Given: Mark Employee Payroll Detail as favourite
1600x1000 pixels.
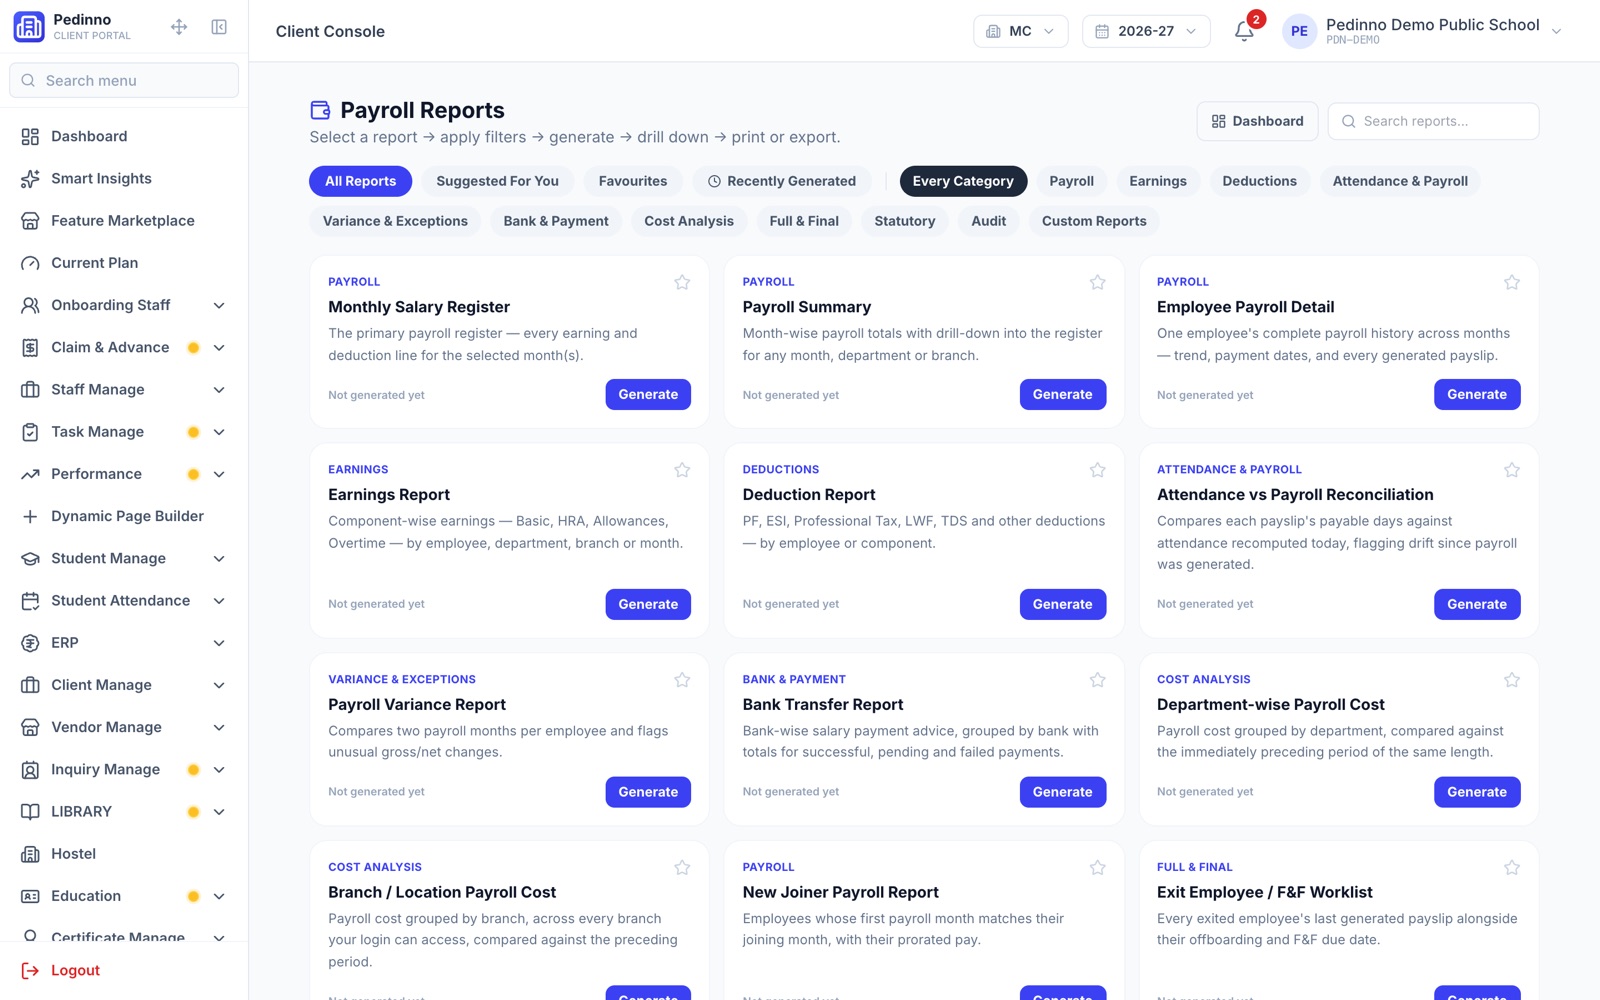Looking at the screenshot, I should click(x=1512, y=282).
